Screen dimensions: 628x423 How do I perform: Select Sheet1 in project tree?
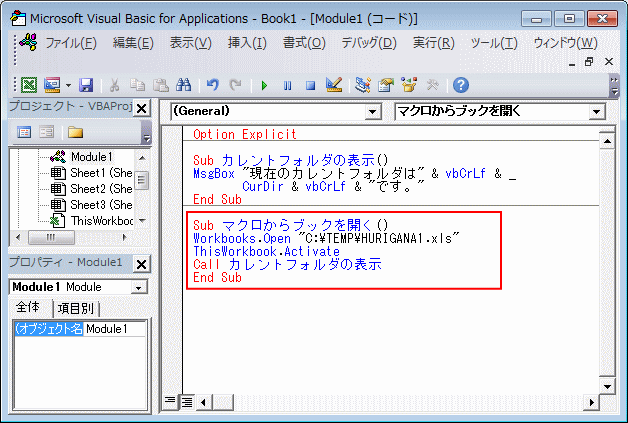pyautogui.click(x=92, y=173)
